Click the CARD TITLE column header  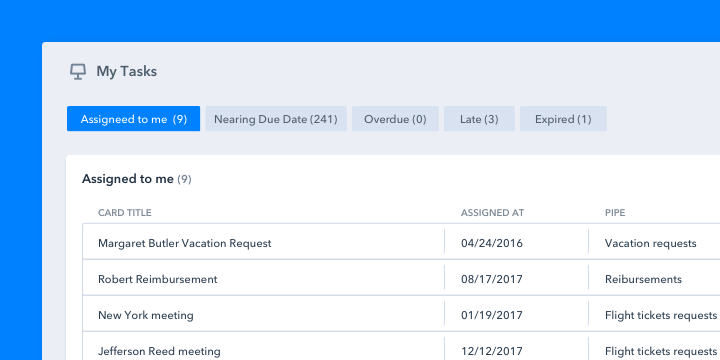[125, 213]
